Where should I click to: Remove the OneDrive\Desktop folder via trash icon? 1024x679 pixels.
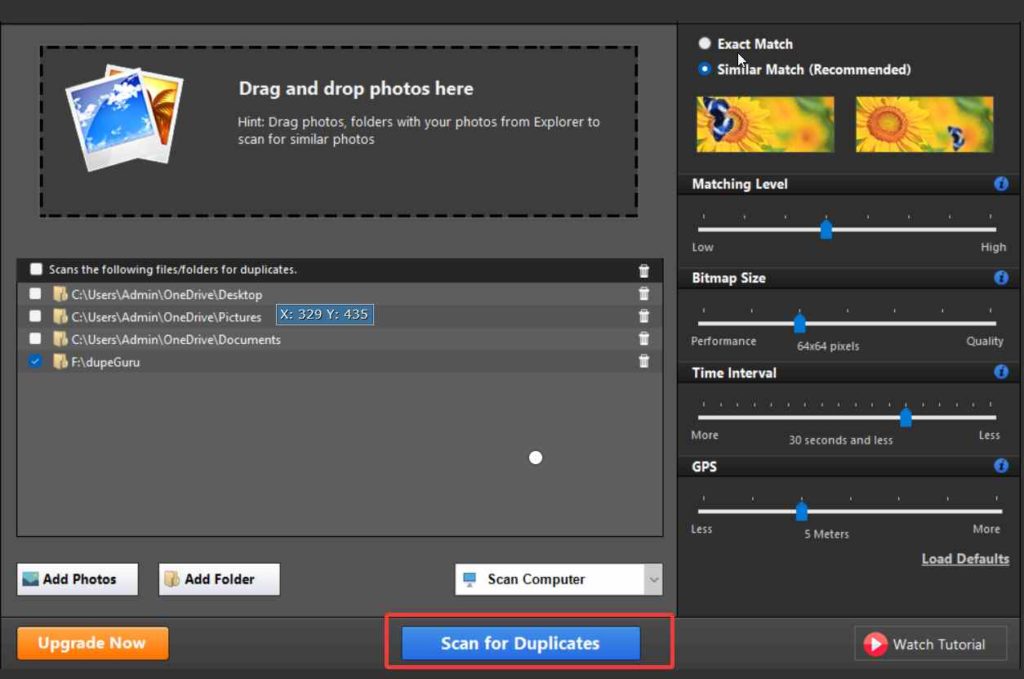pyautogui.click(x=643, y=294)
